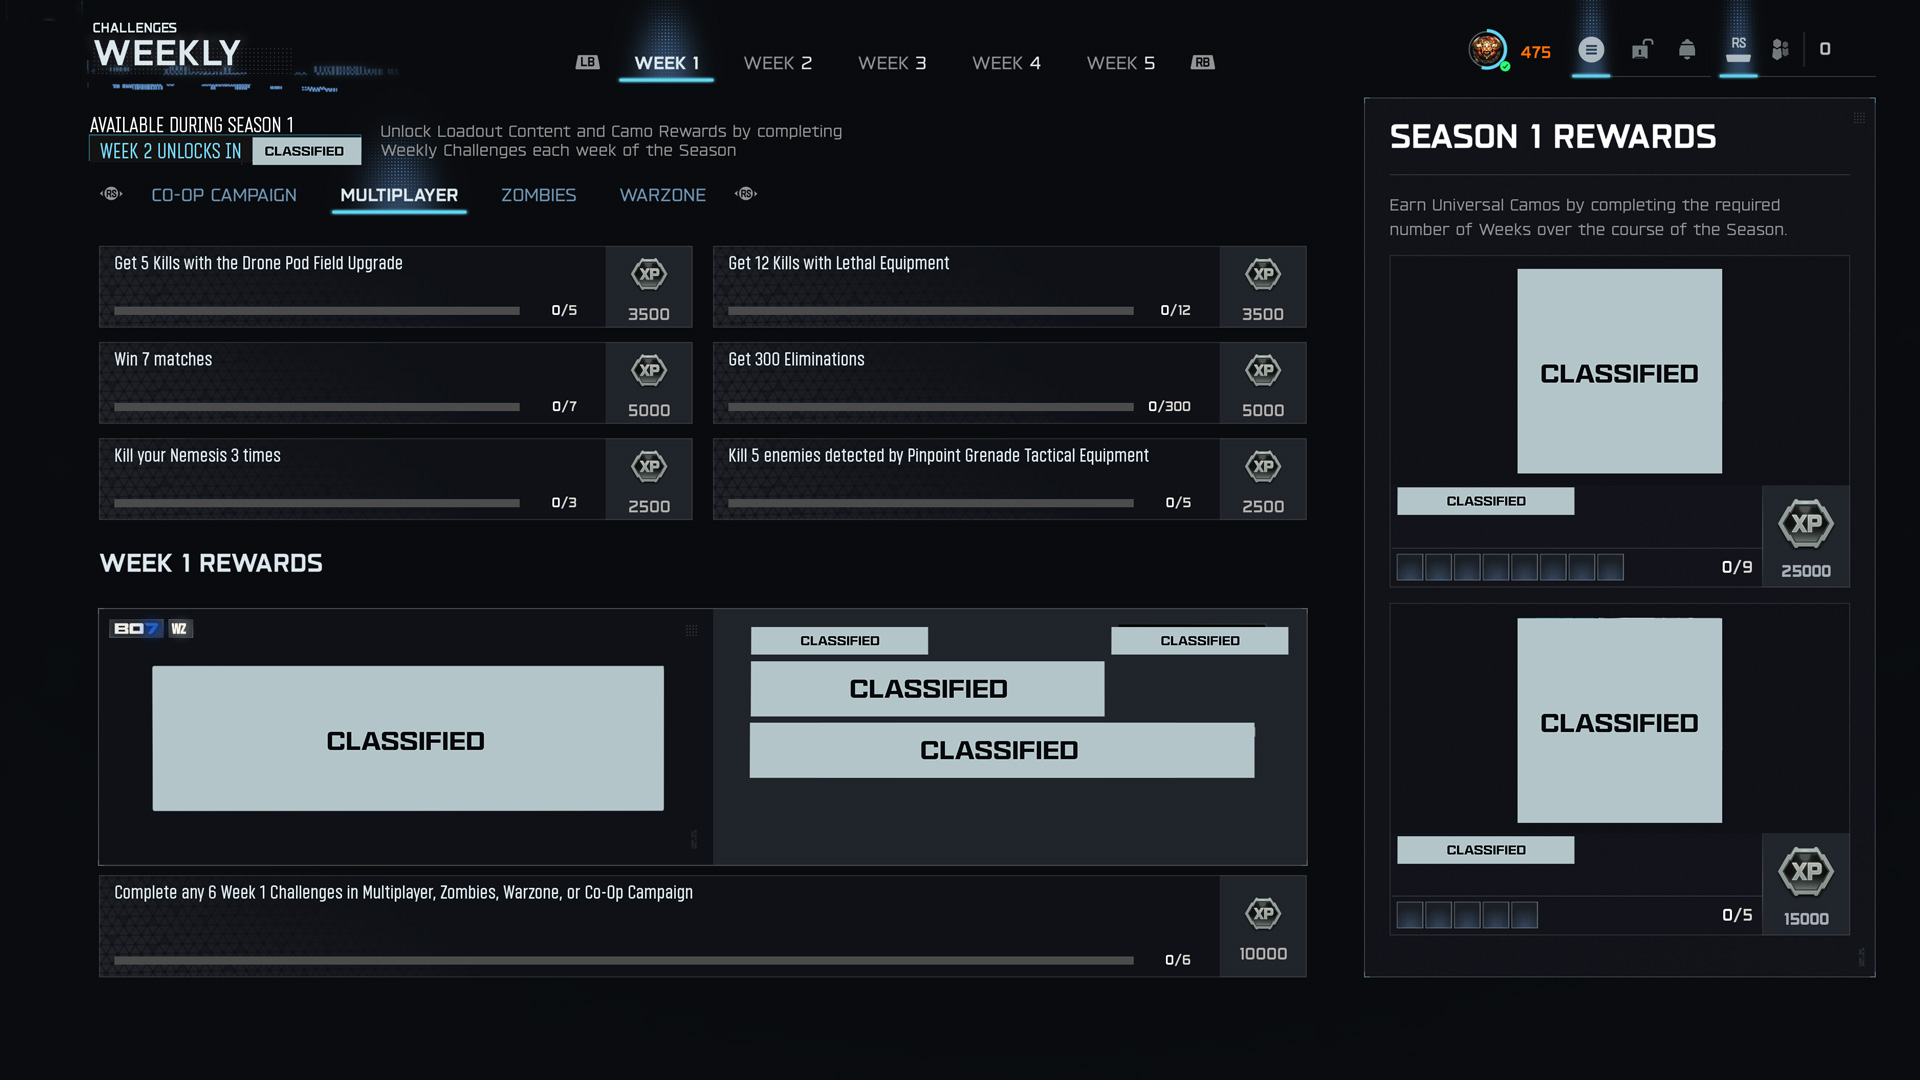Select the Co-Op Campaign category

tap(224, 195)
